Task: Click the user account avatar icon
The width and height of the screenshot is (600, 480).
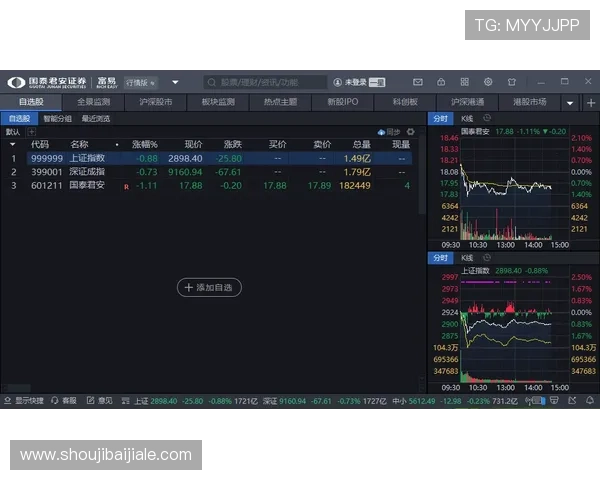Action: click(338, 82)
